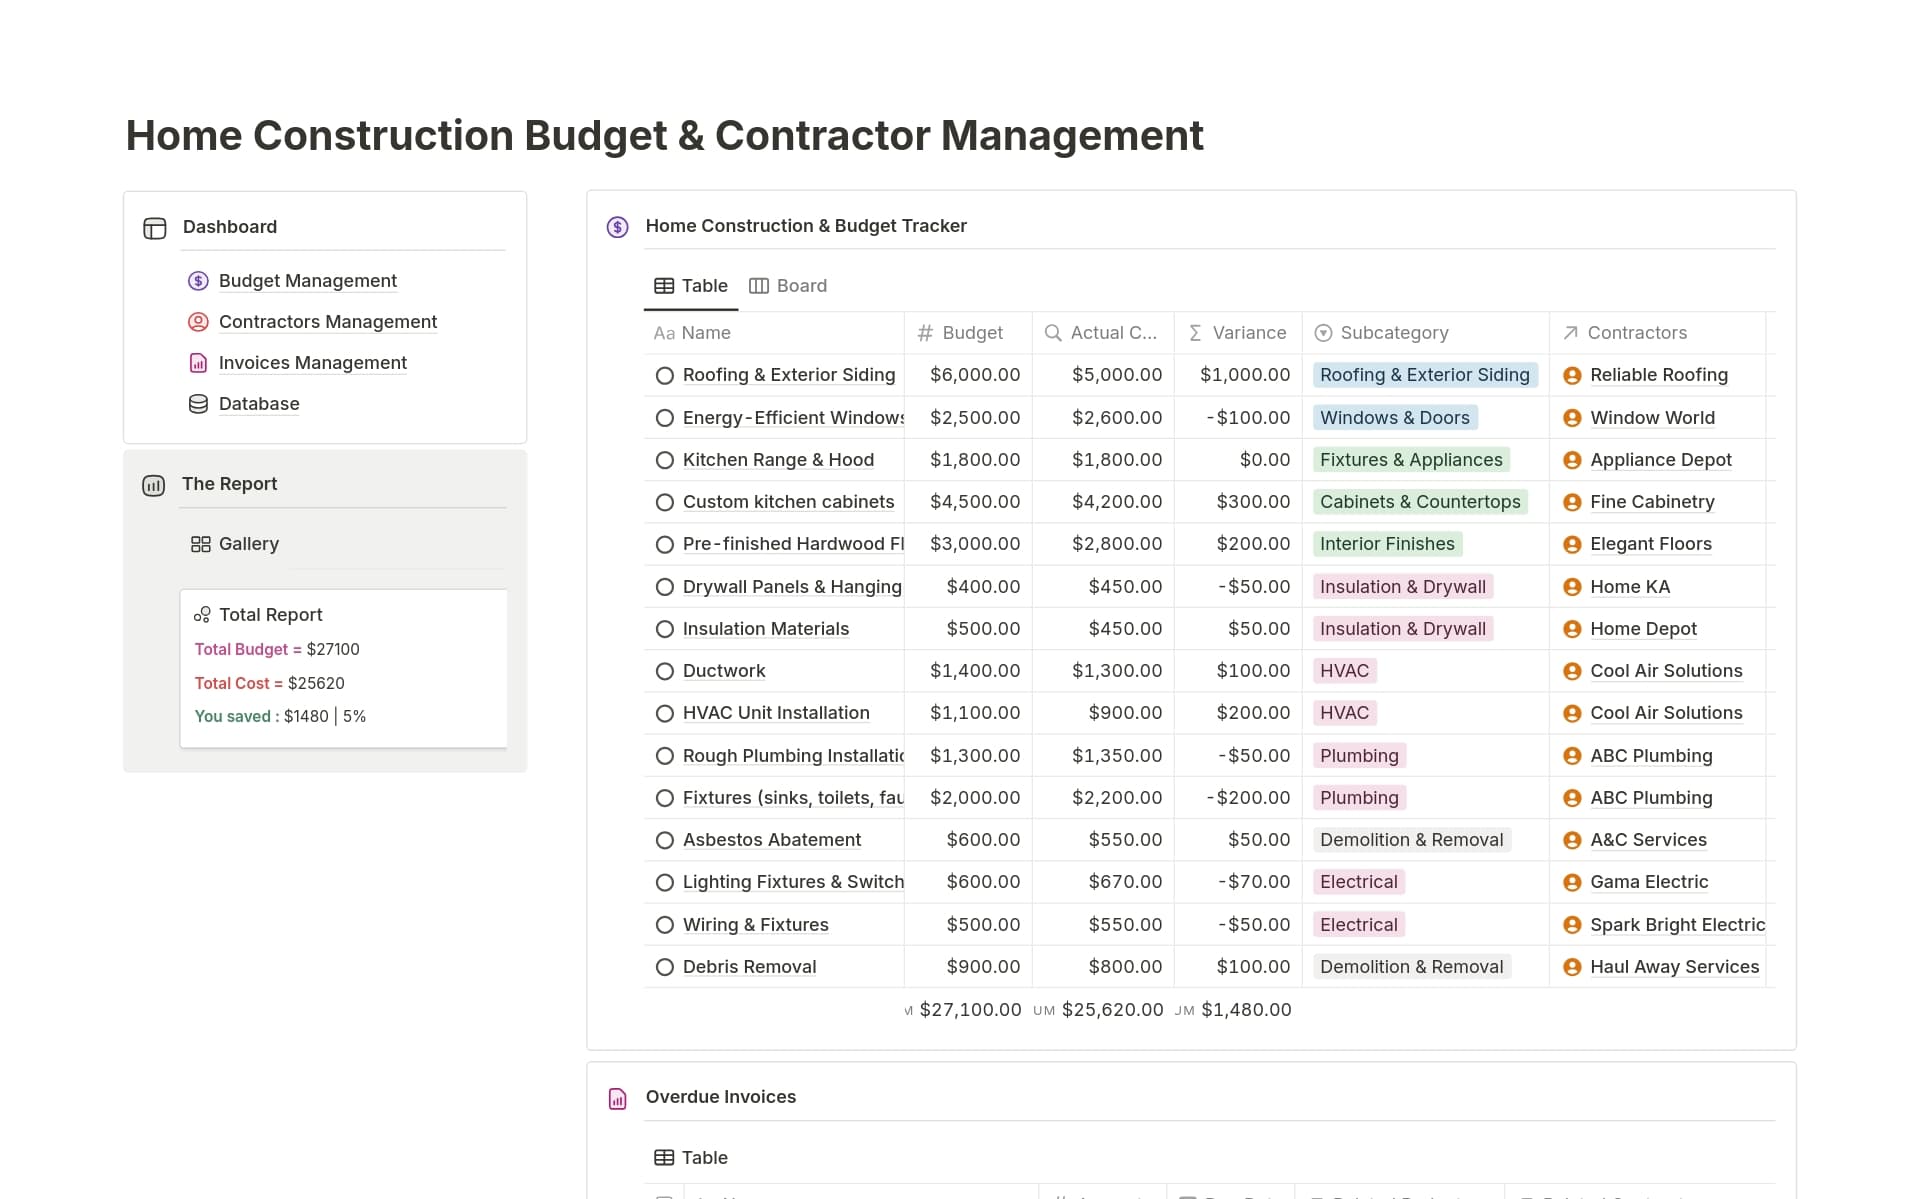Click the Reliable Roofing contractor avatar icon
The image size is (1920, 1199).
1572,375
